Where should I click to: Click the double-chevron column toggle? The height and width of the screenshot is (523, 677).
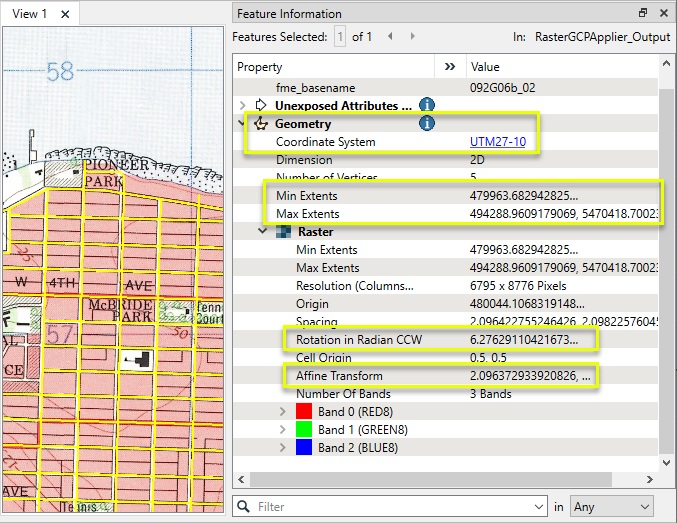[450, 67]
